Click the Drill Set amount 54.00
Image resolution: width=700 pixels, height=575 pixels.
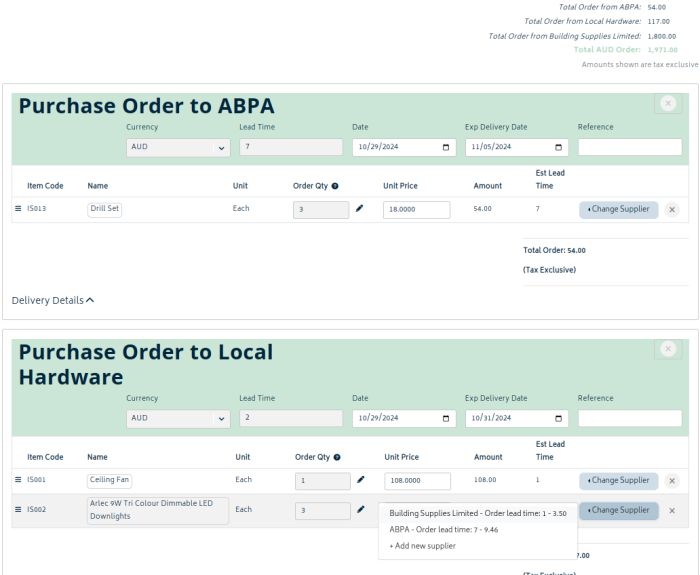[483, 208]
